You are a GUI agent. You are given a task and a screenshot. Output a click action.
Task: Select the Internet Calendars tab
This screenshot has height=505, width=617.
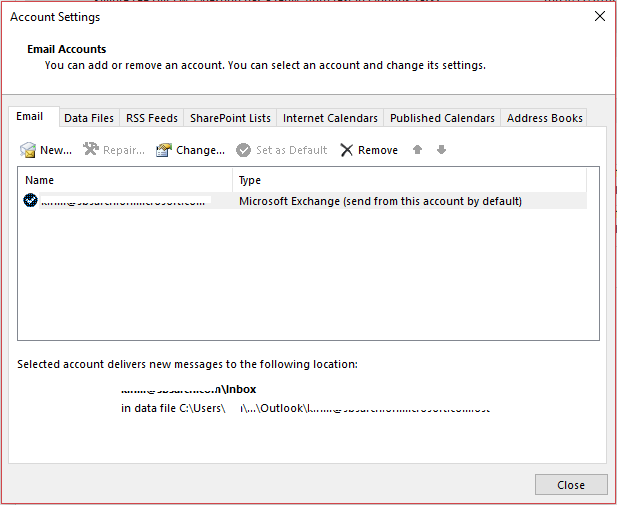(330, 118)
